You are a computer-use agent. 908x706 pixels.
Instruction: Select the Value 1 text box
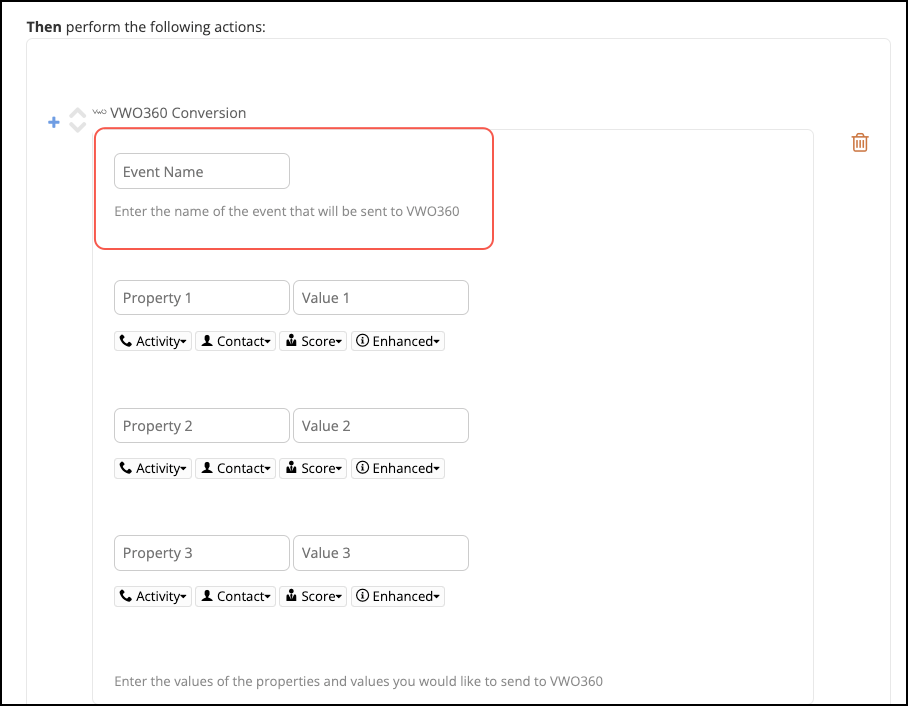coord(380,298)
